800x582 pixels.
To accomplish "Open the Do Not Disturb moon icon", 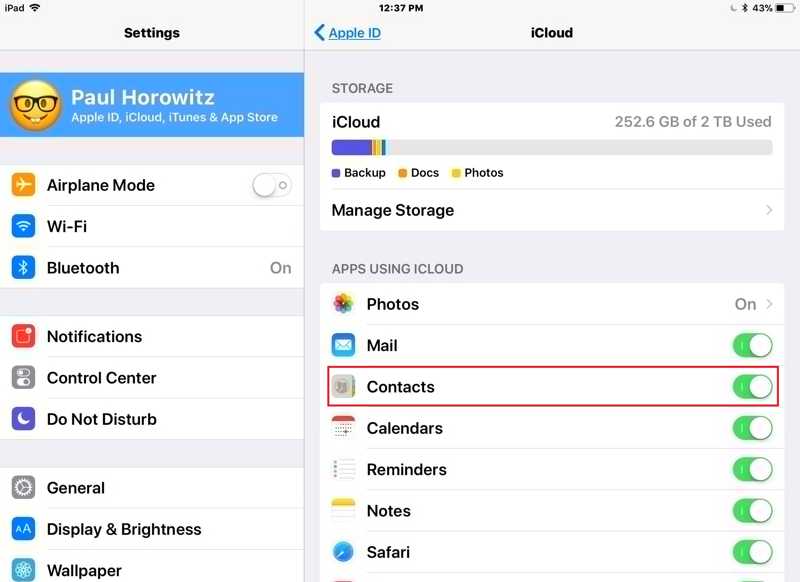I will pos(23,419).
